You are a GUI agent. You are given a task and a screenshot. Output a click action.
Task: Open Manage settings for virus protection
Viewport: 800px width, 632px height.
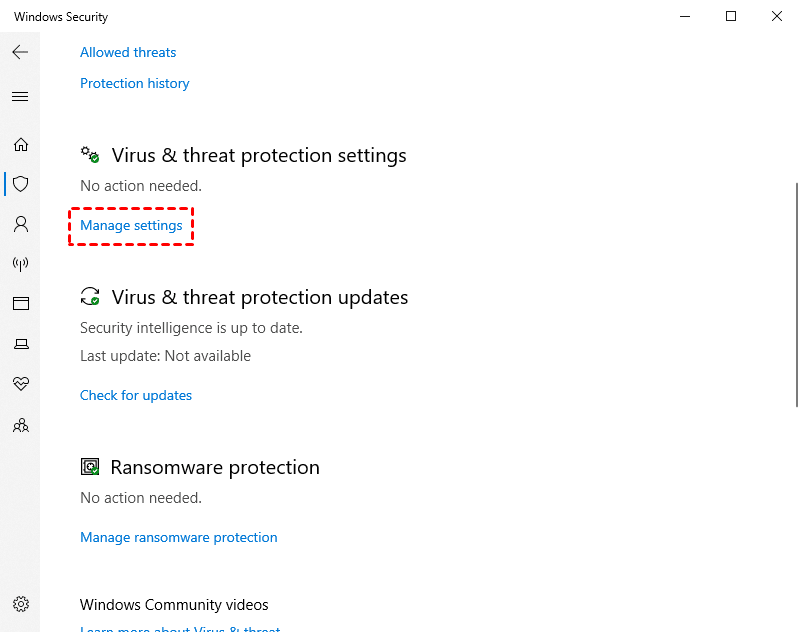coord(131,225)
